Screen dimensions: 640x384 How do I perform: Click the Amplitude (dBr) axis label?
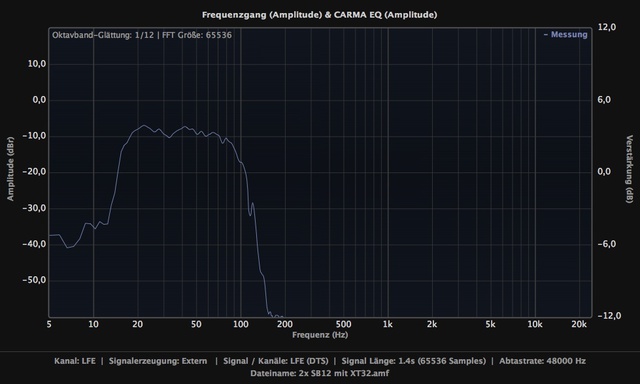click(10, 169)
